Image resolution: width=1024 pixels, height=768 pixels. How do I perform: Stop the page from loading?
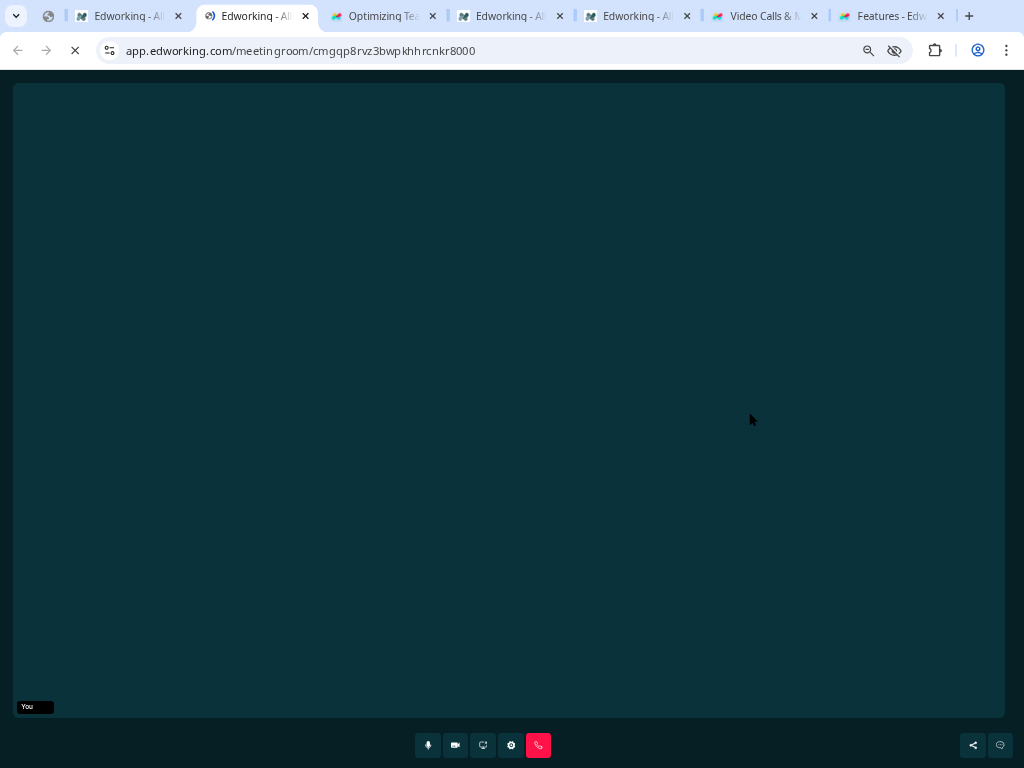75,50
